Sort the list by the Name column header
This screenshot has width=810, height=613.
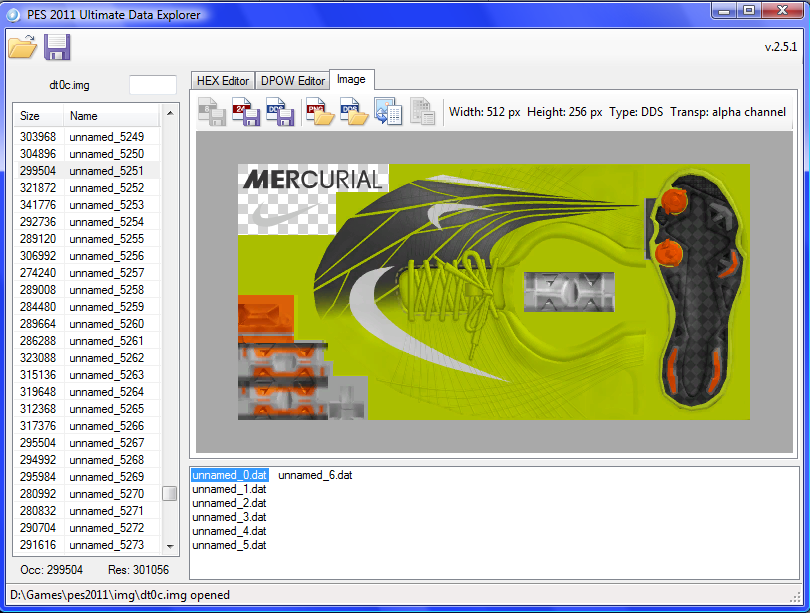[112, 116]
